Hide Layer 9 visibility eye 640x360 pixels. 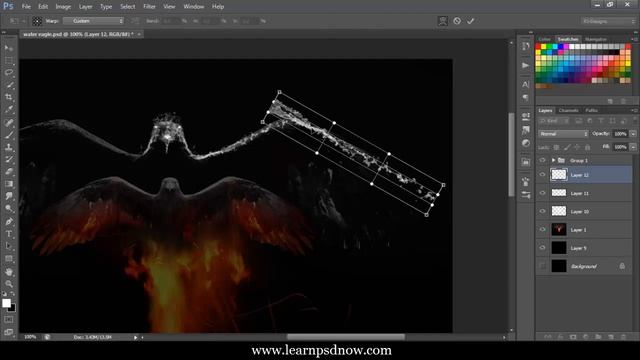click(x=542, y=248)
